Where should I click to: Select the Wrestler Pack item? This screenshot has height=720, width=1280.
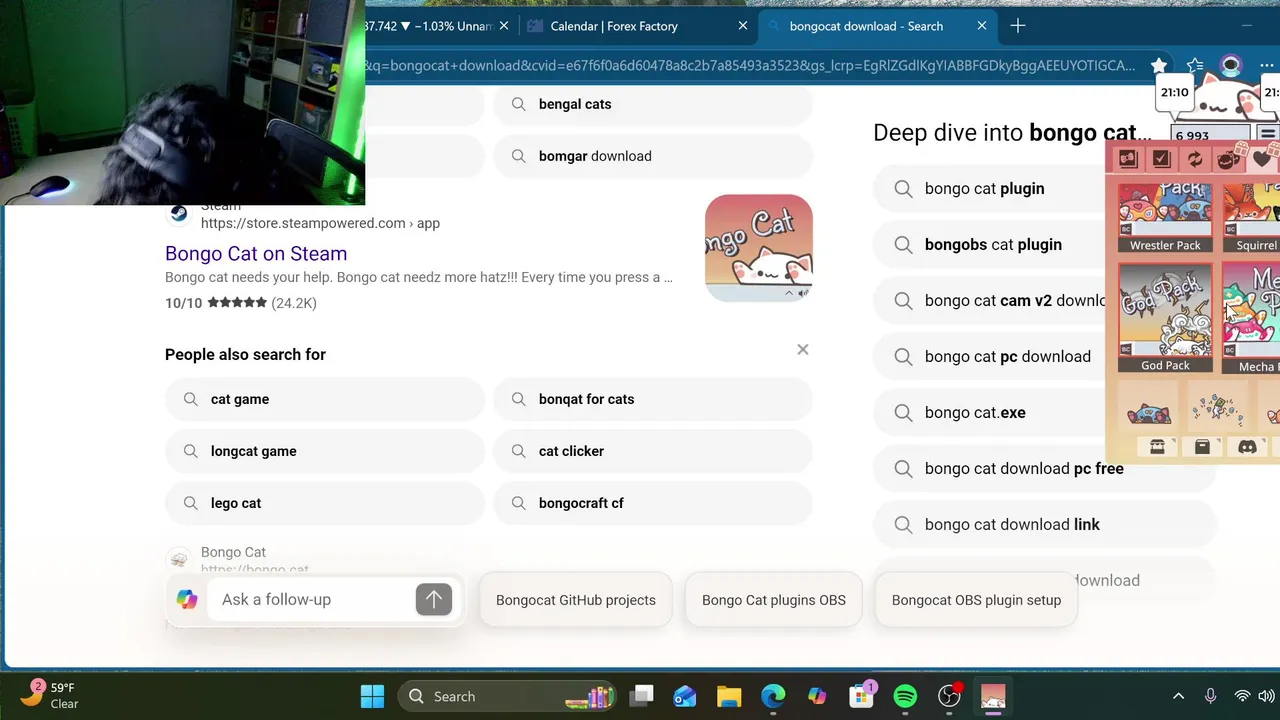click(x=1165, y=218)
